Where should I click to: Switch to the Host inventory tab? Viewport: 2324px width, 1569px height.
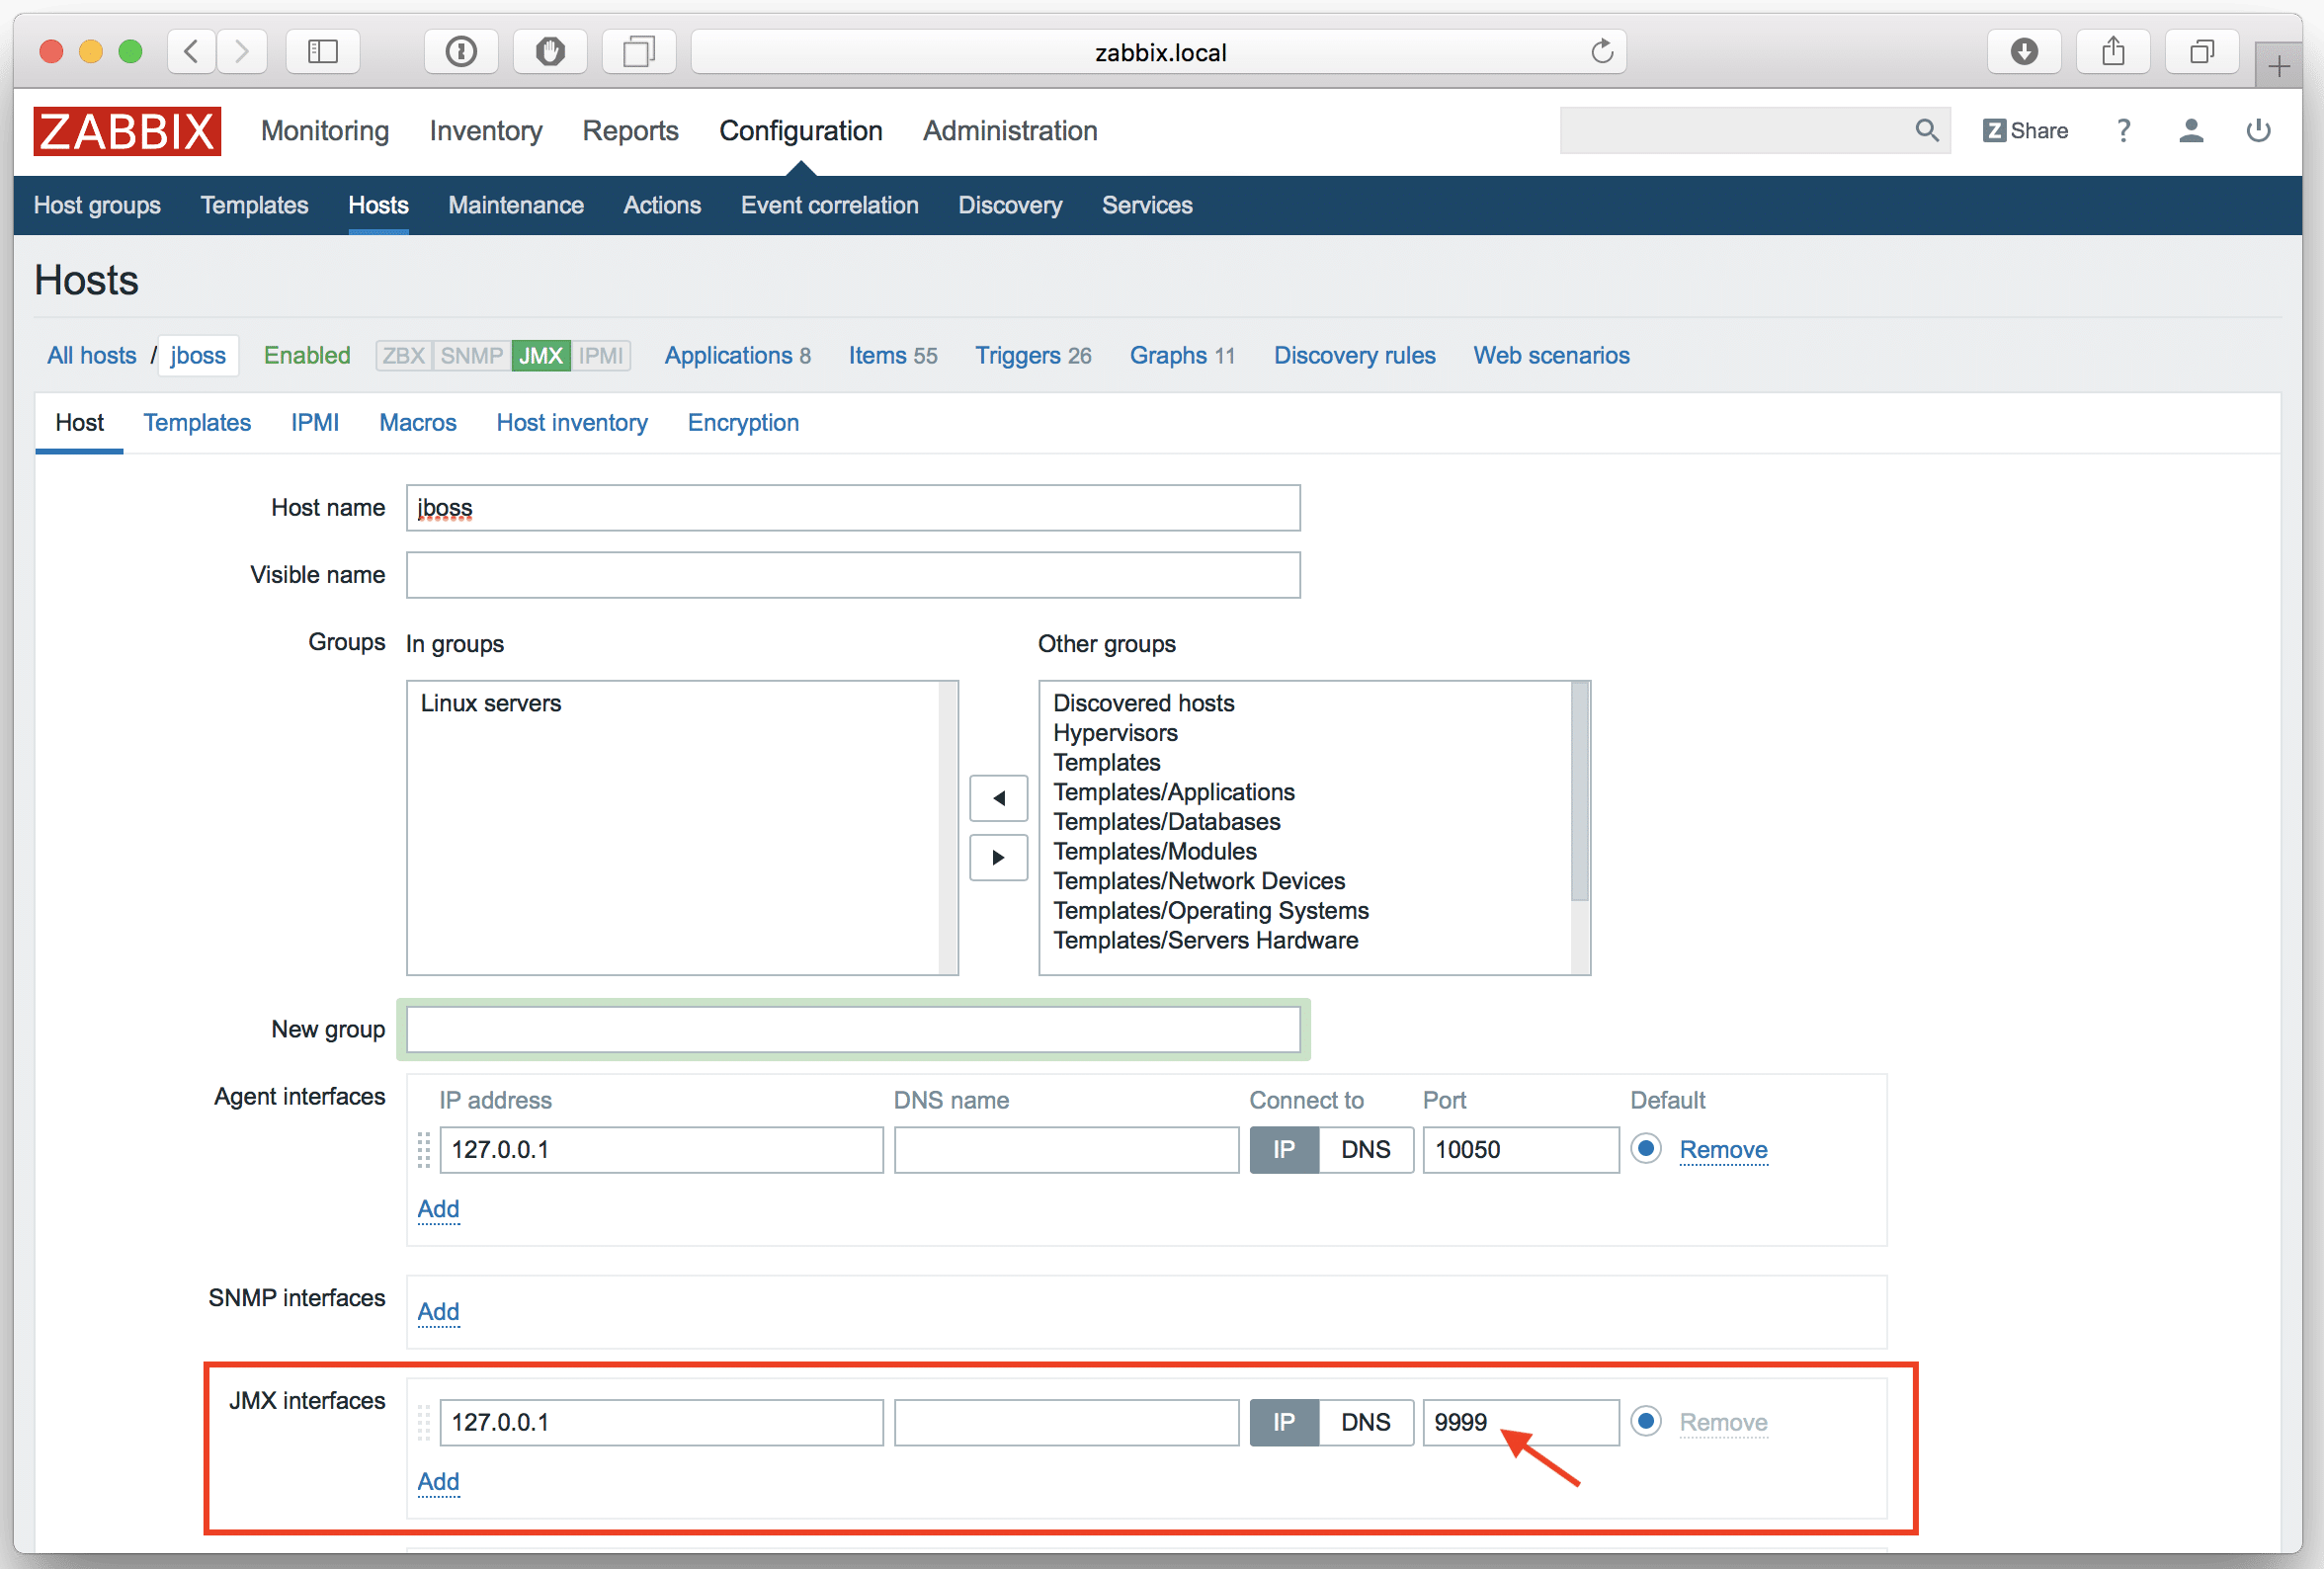(x=572, y=423)
